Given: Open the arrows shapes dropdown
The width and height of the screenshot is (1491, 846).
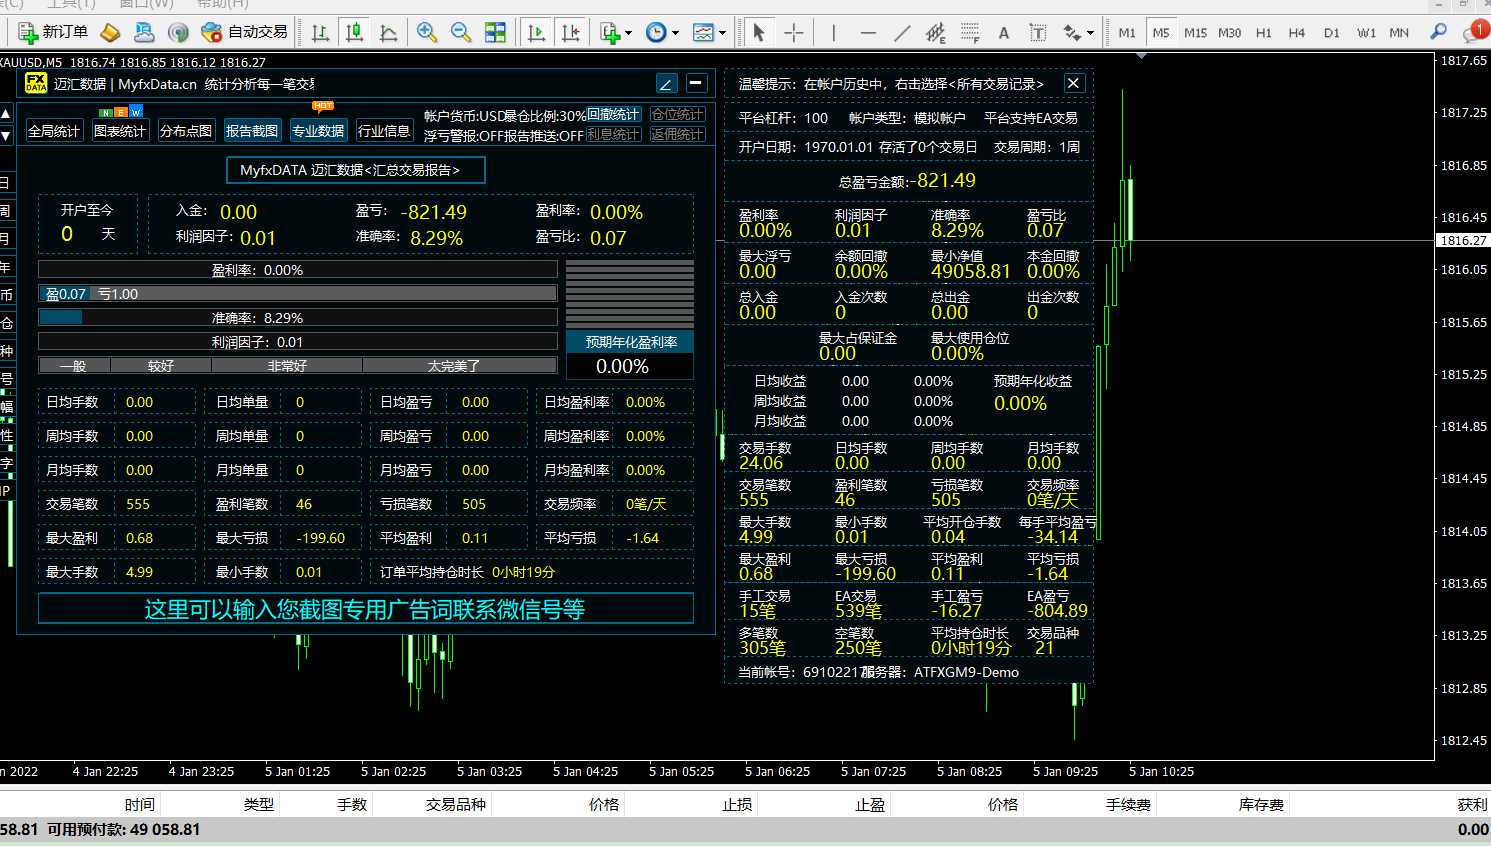Looking at the screenshot, I should [x=1077, y=33].
